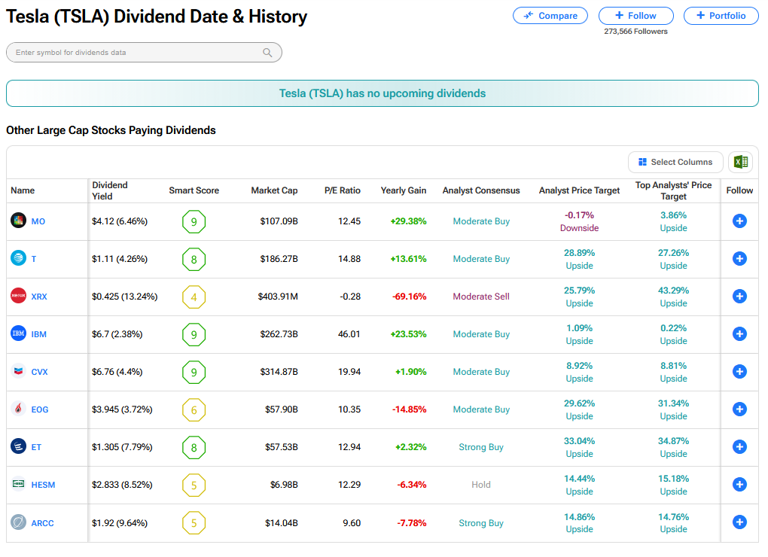768x557 pixels.
Task: Open the Select Columns dropdown
Action: click(x=675, y=162)
